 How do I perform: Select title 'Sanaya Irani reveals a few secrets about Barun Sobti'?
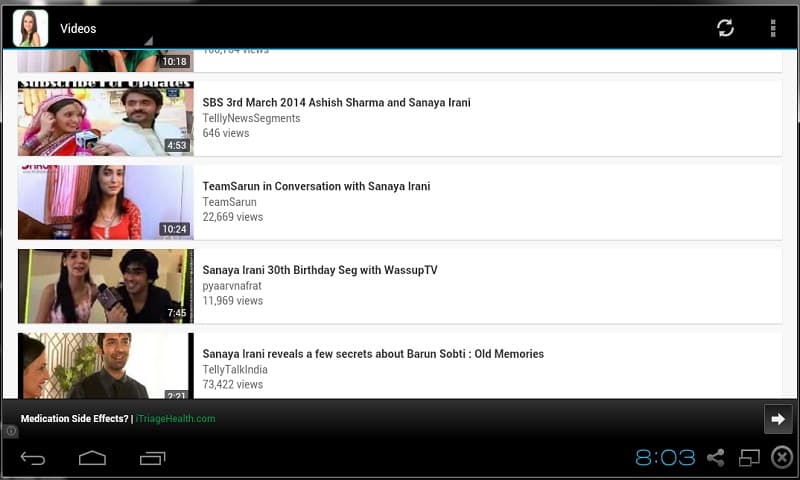[334, 354]
